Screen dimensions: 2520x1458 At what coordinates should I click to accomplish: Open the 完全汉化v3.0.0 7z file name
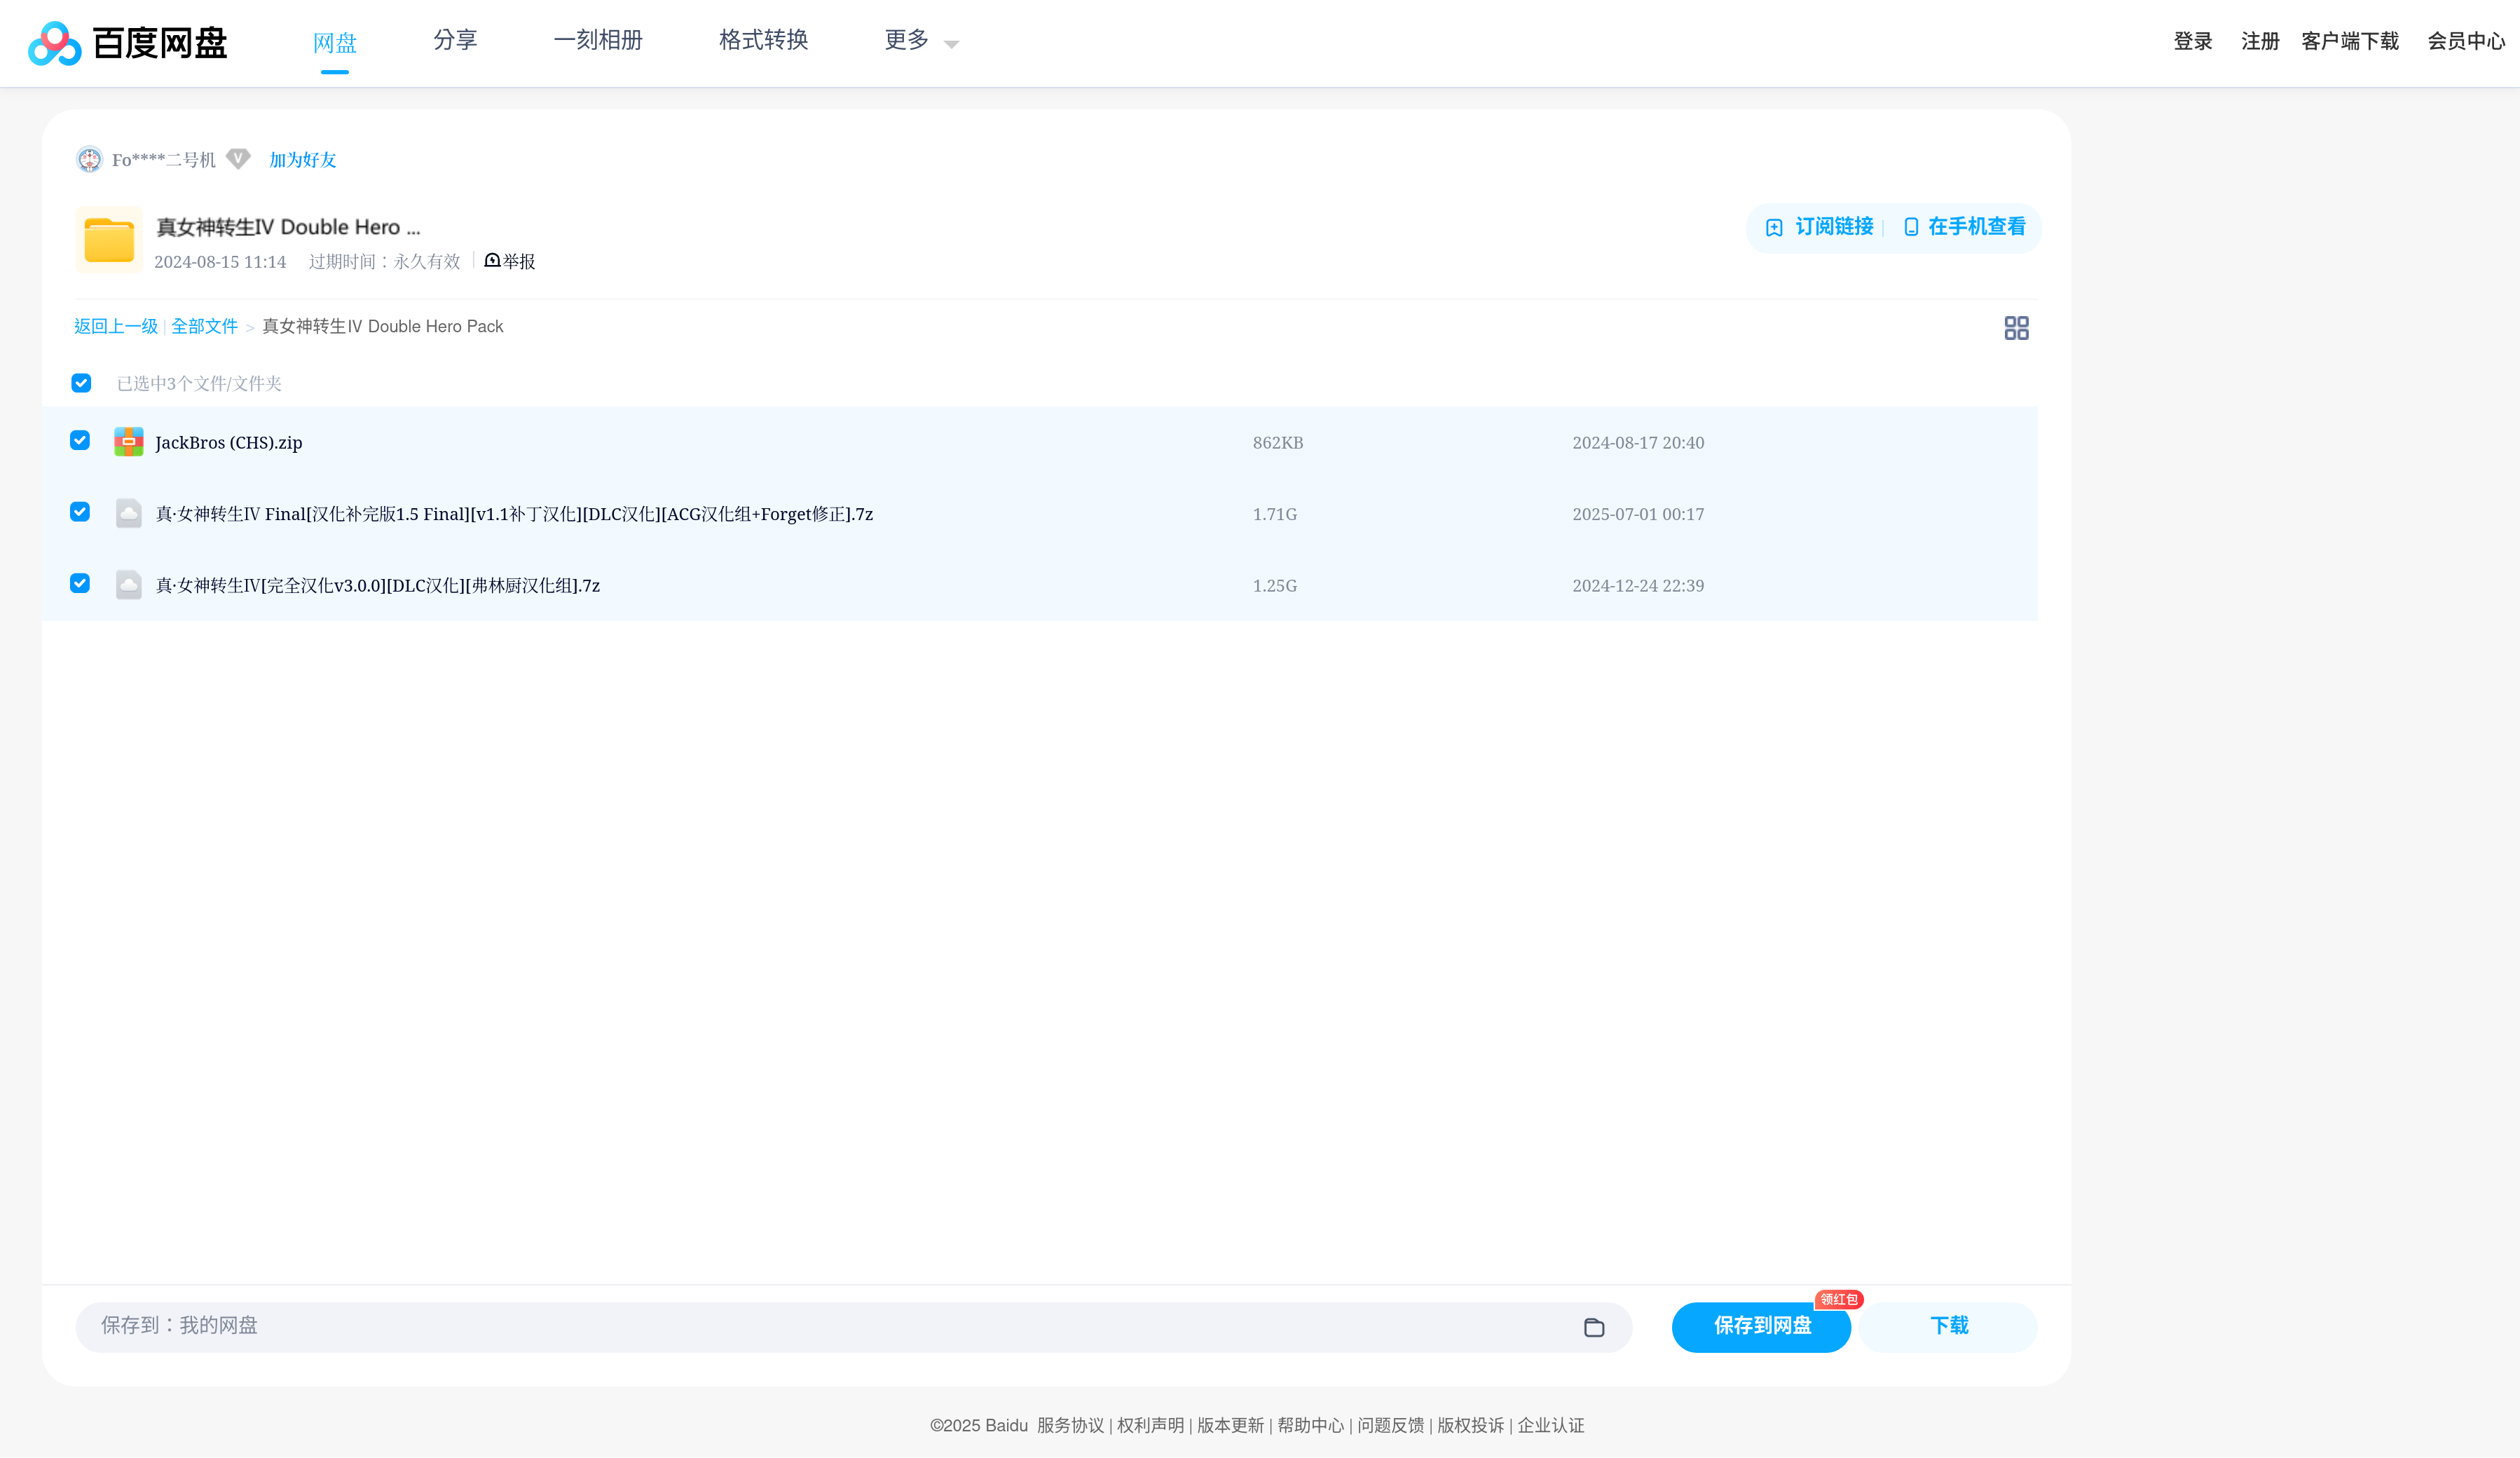[378, 586]
